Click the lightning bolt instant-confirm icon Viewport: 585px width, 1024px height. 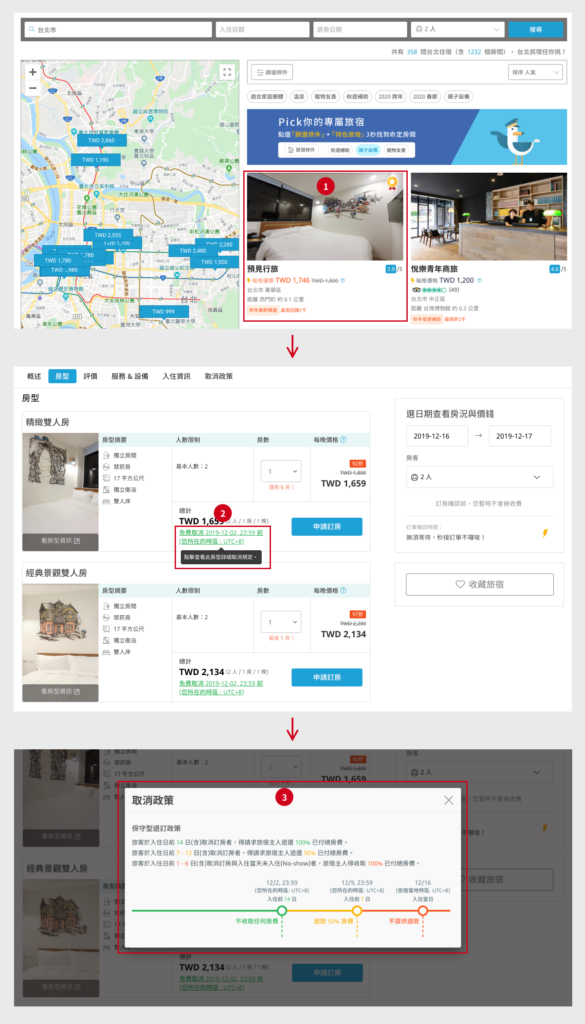click(545, 534)
